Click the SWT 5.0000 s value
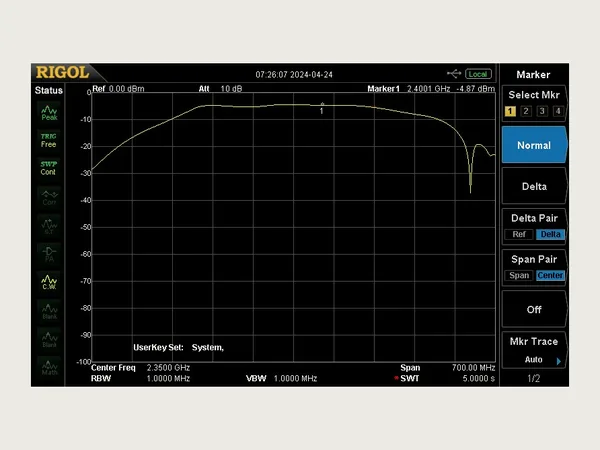 (x=479, y=378)
